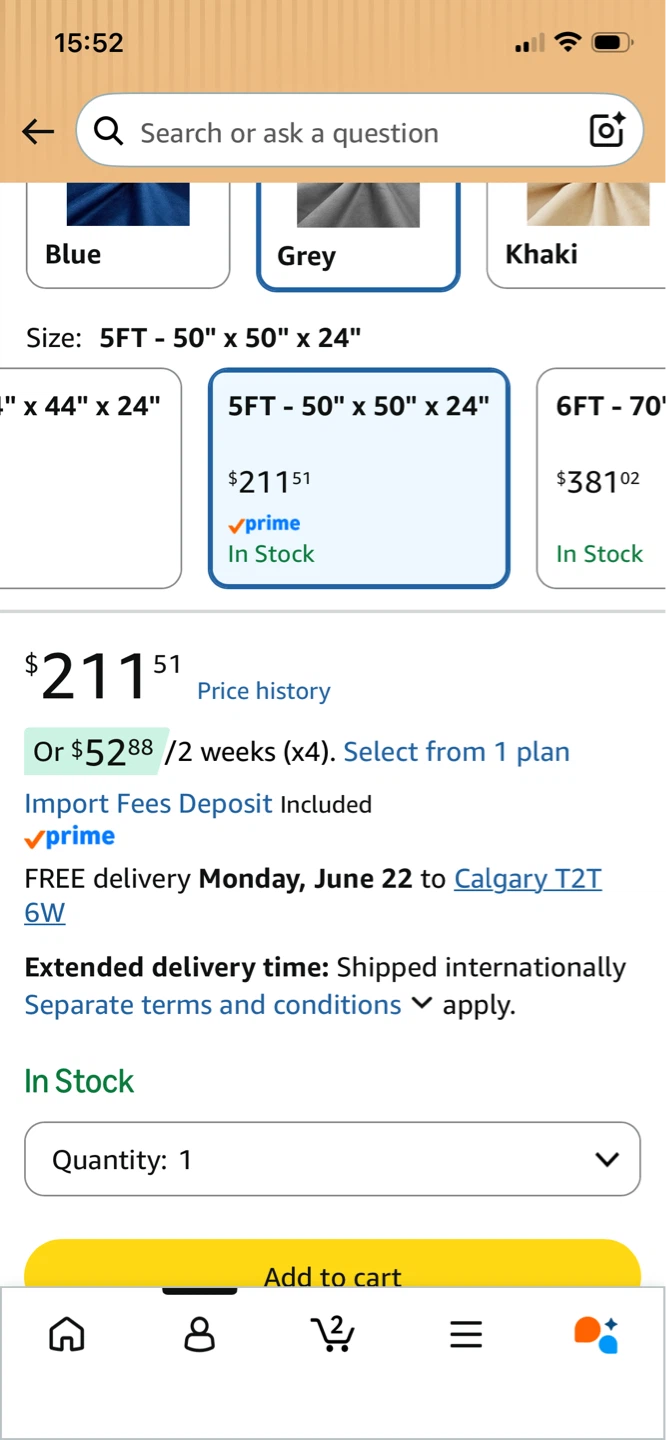Open Price history link
666x1440 pixels.
[x=263, y=691]
